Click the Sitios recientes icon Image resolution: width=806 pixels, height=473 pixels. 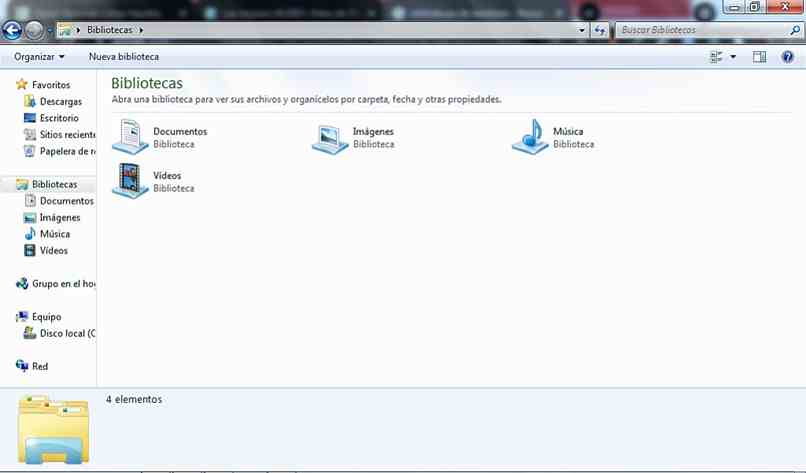30,135
